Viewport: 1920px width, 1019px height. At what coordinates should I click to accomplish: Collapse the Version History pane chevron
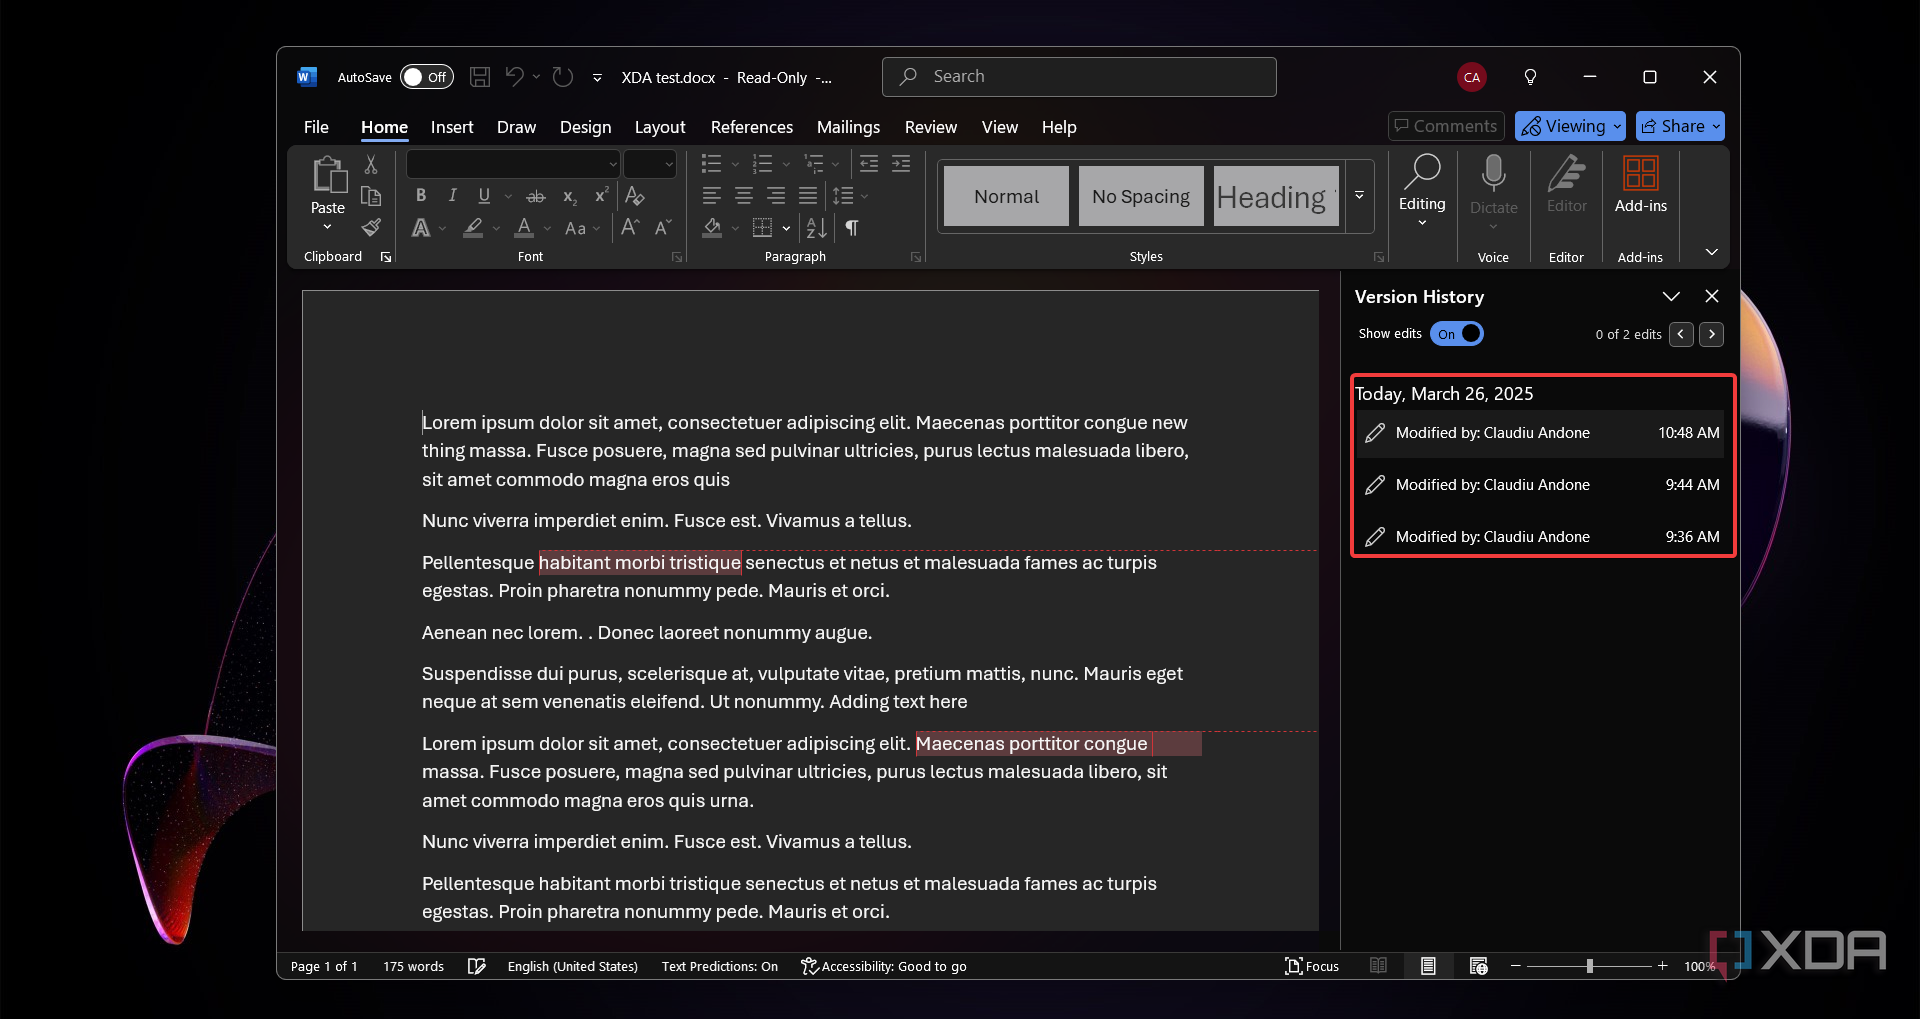1671,297
